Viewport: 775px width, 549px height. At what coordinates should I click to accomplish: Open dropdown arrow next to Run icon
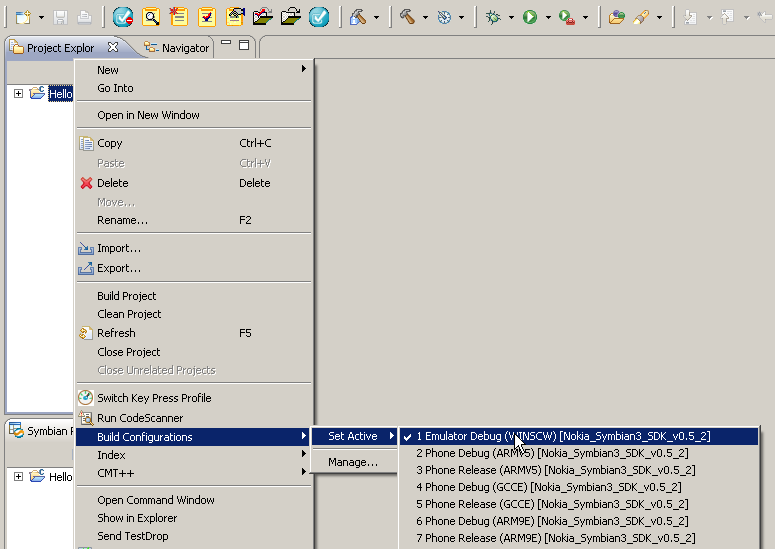pos(548,18)
